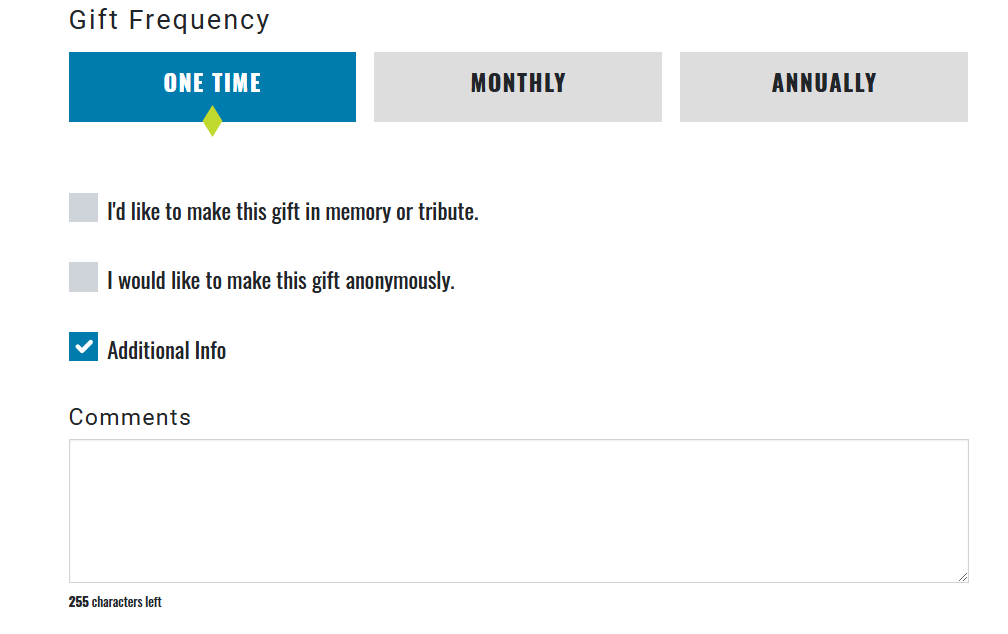Click inside the Comments text area
This screenshot has width=1008, height=634.
pos(518,510)
